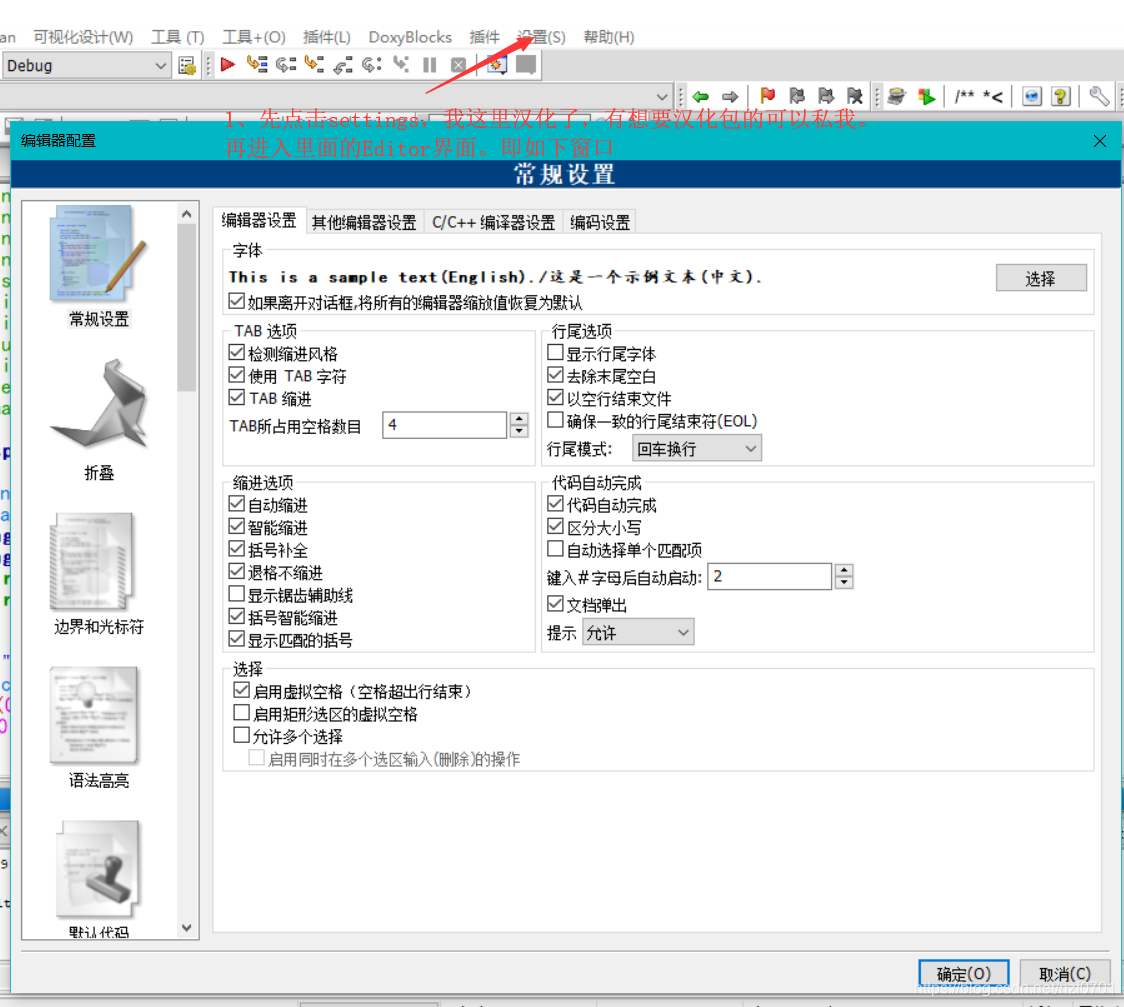Screen dimensions: 1124x1007
Task: Check the 允许多个选择 option
Action: click(238, 735)
